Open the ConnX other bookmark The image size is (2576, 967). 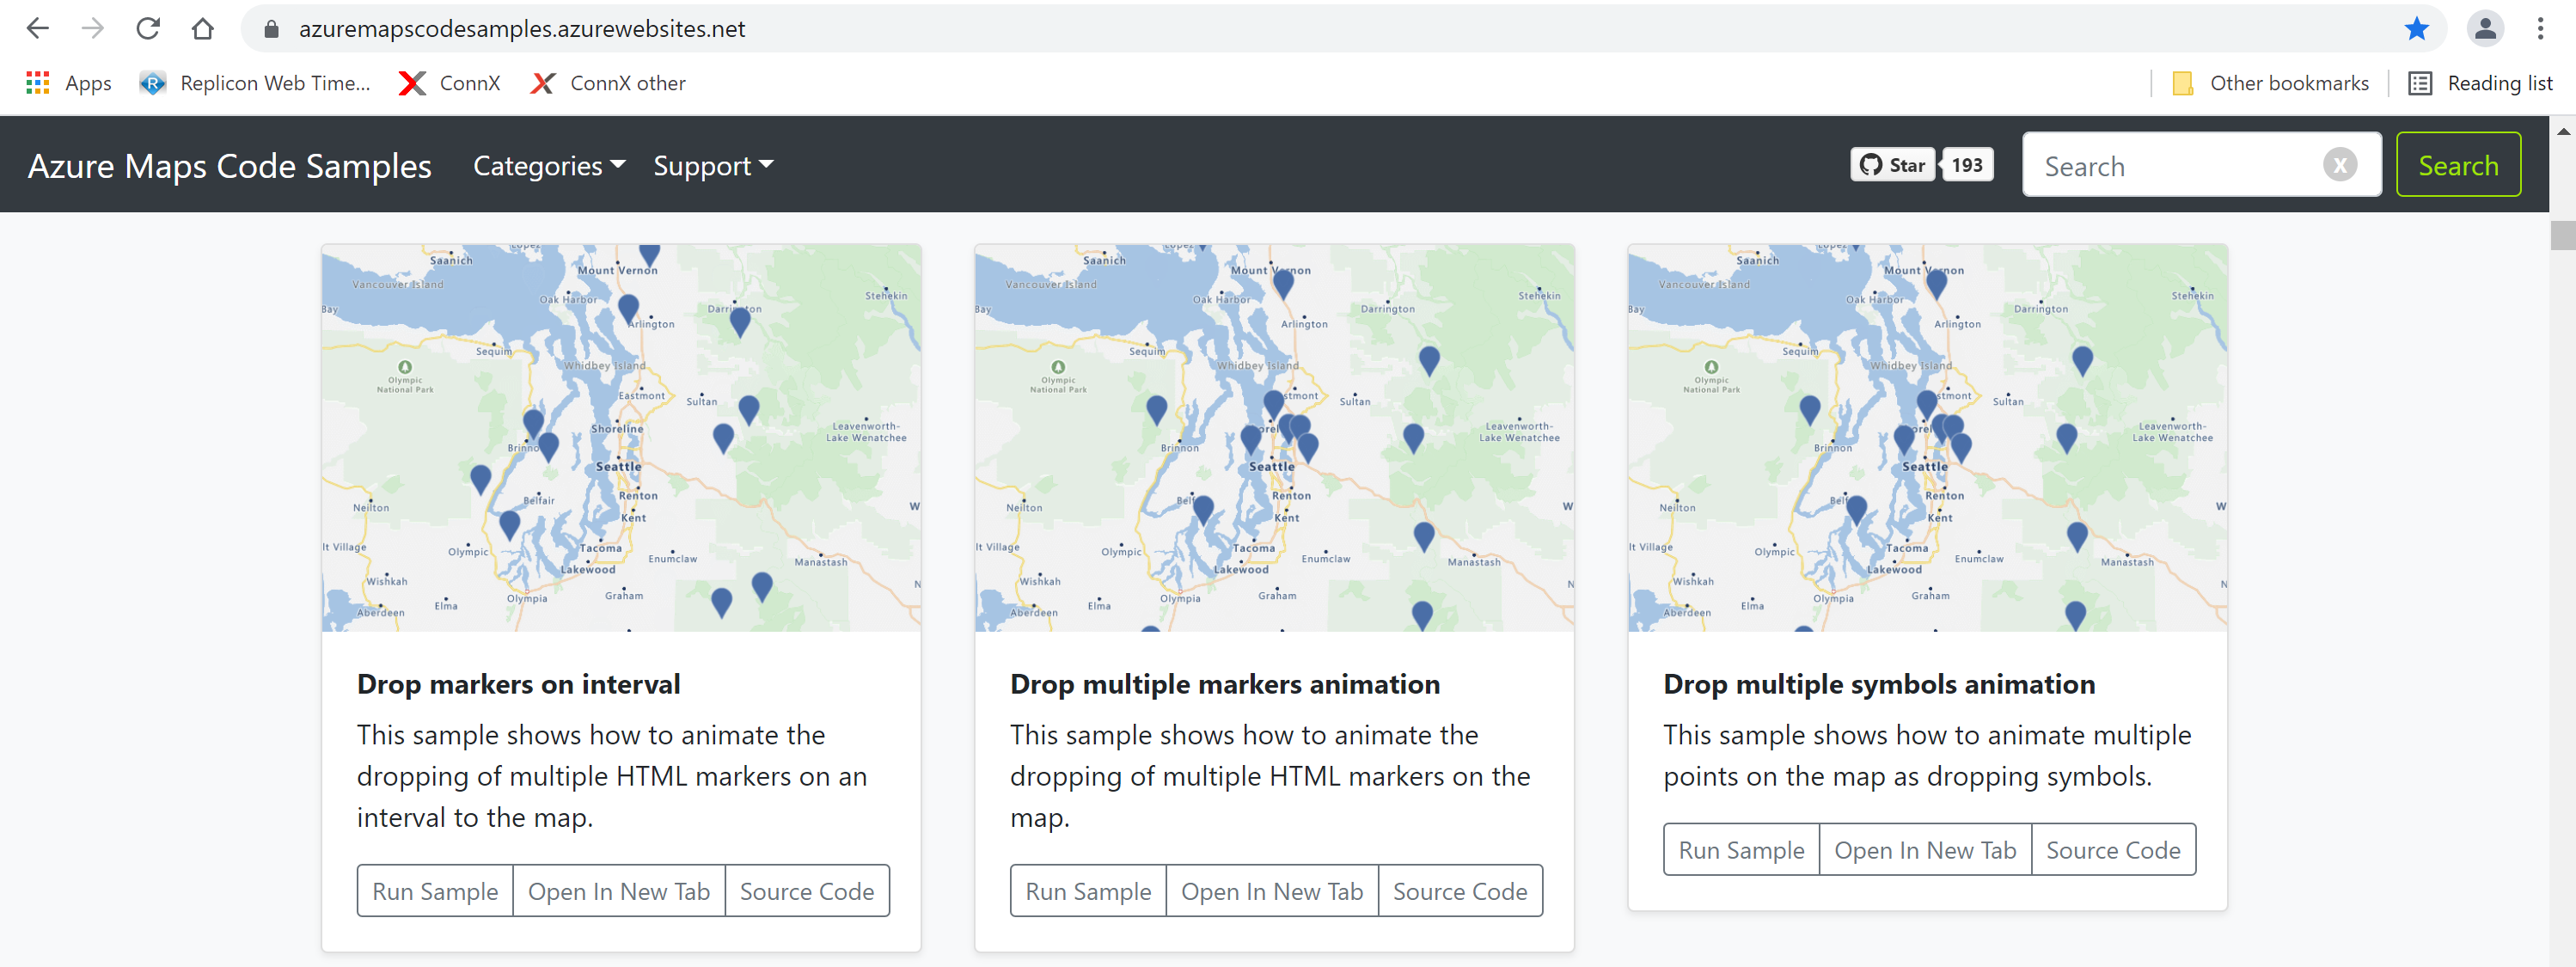pyautogui.click(x=608, y=83)
